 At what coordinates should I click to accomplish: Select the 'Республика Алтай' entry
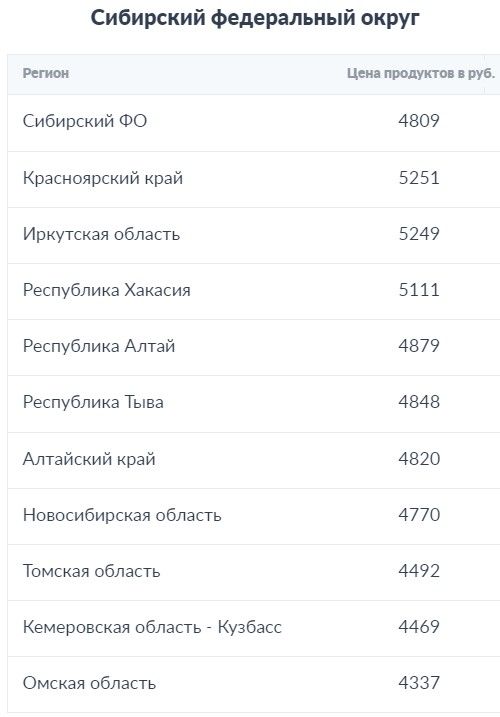(x=99, y=346)
